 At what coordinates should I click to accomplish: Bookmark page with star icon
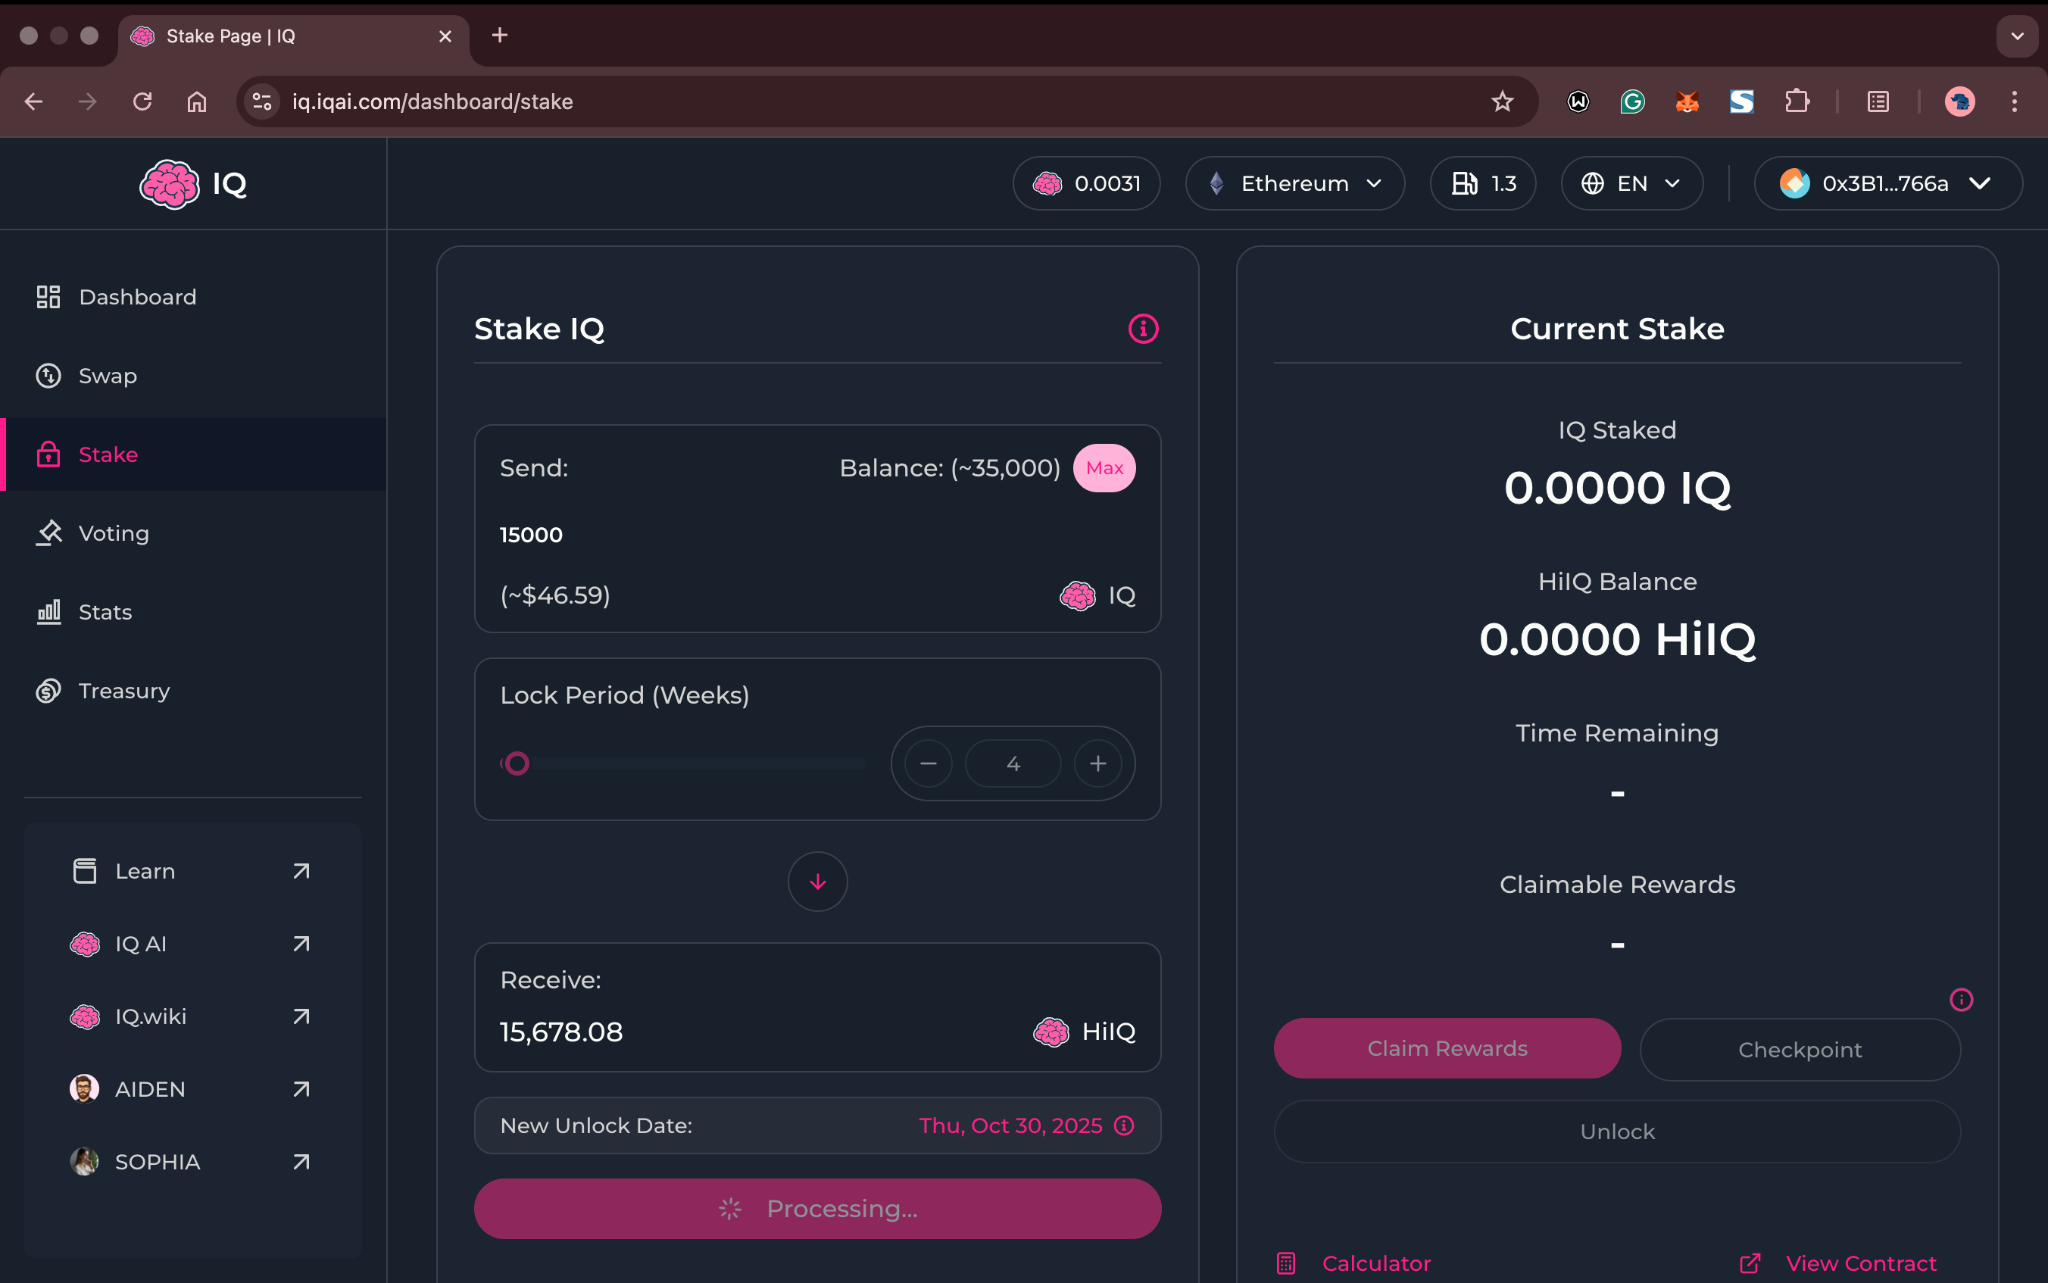click(x=1502, y=101)
